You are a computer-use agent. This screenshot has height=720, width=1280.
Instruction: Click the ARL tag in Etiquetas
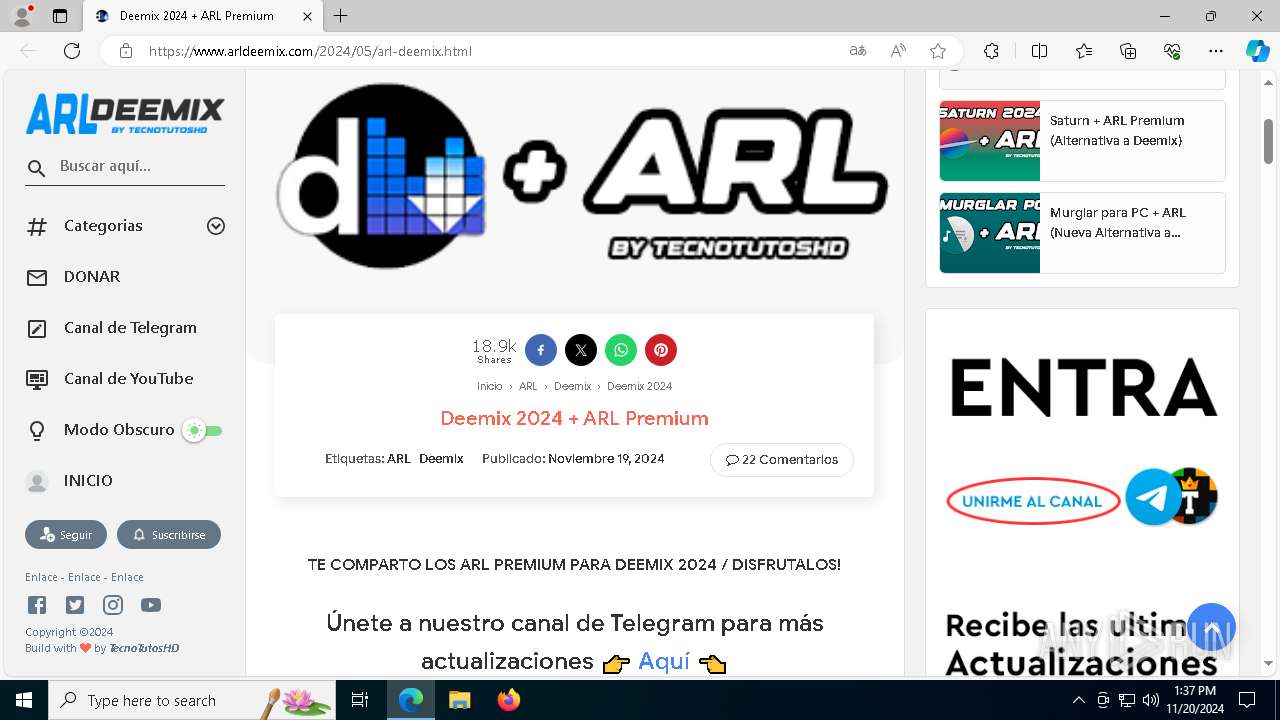(x=399, y=459)
